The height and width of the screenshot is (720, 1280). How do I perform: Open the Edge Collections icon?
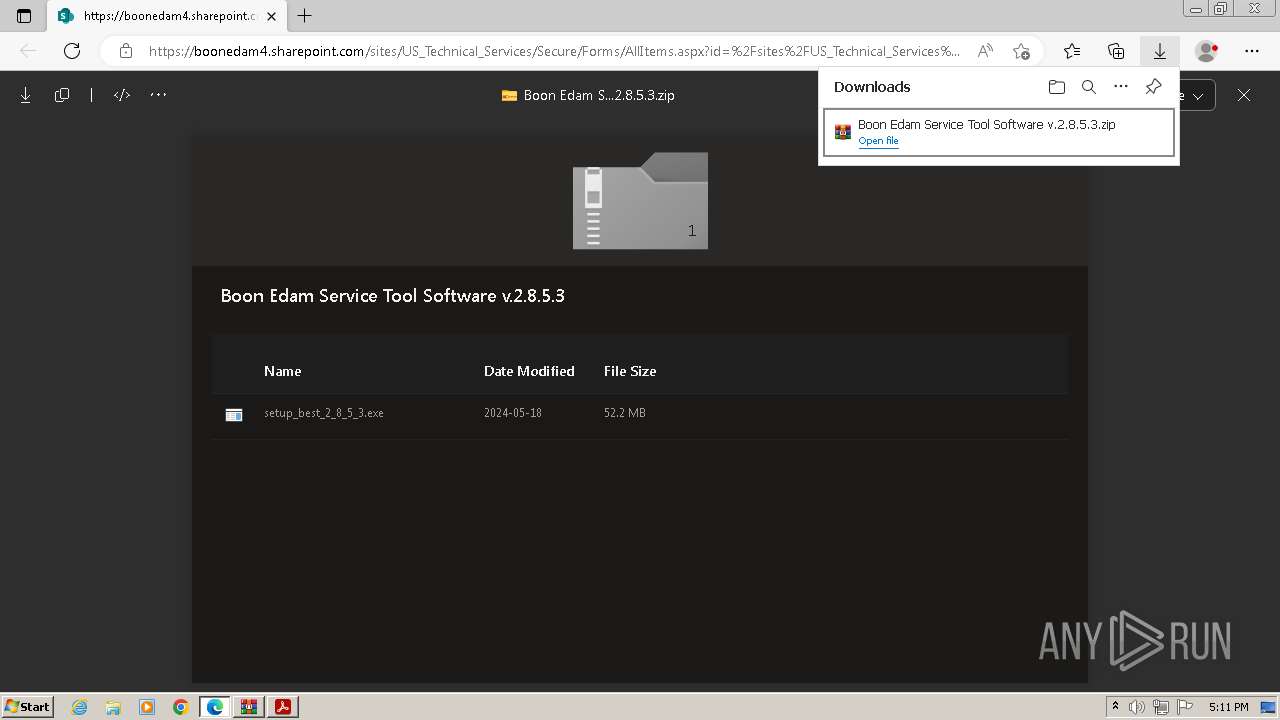click(1116, 51)
